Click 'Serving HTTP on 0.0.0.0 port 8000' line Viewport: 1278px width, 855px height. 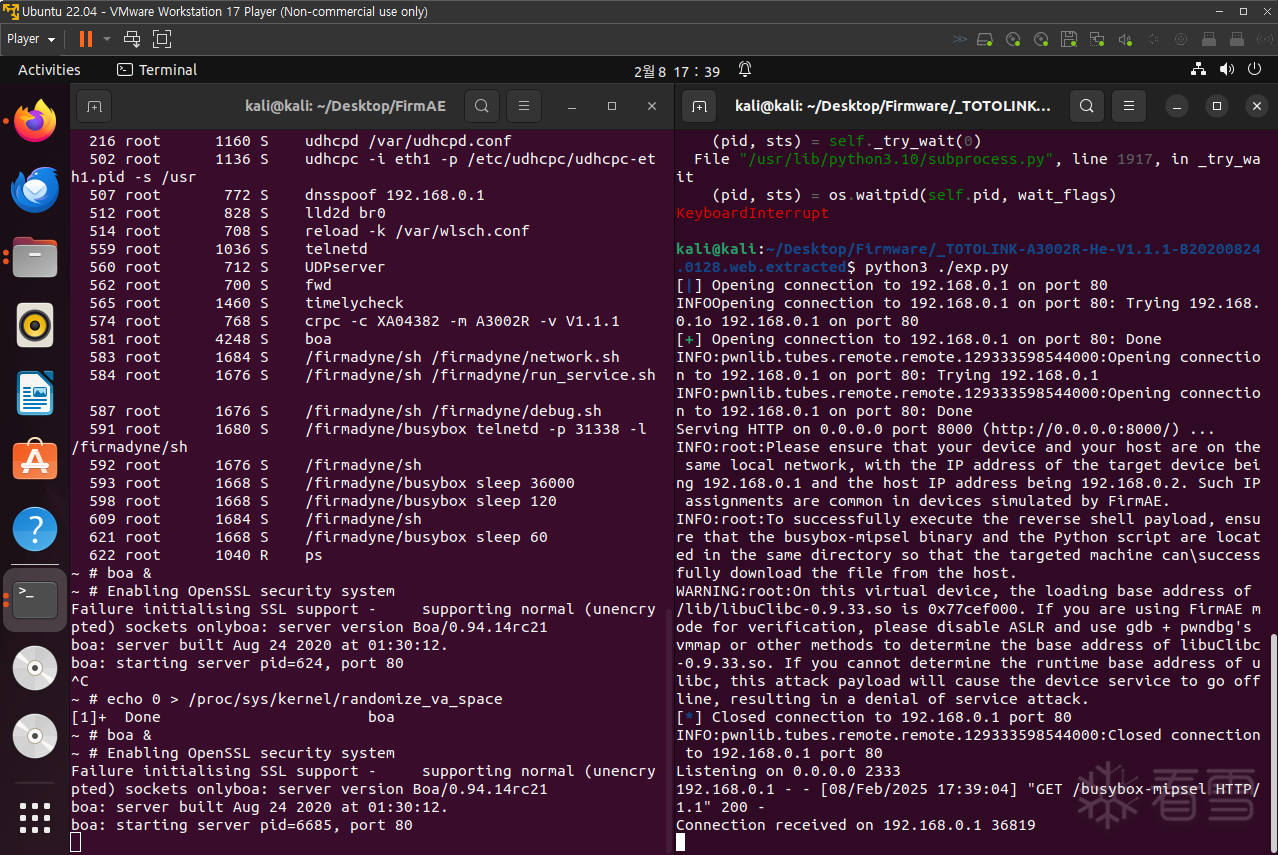[x=945, y=429]
